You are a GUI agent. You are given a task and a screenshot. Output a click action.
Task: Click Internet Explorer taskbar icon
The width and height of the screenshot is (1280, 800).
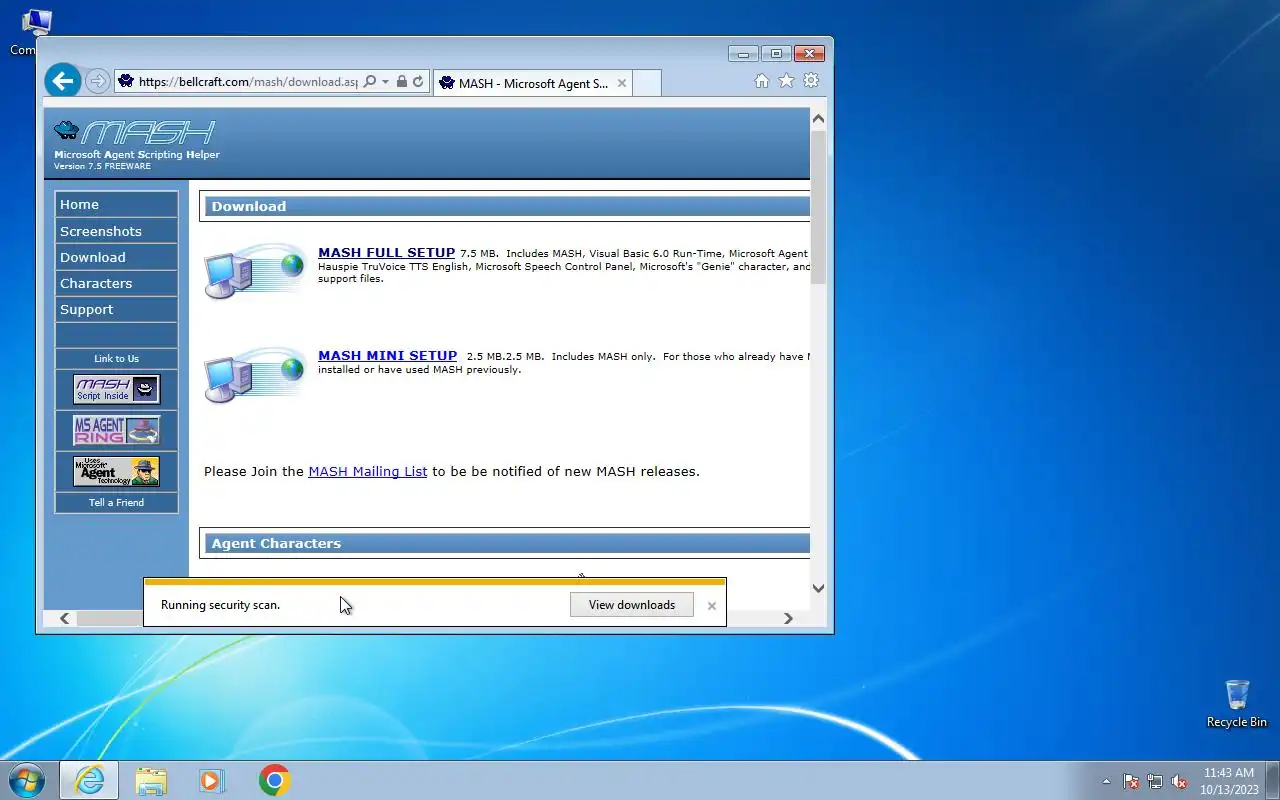pos(89,780)
